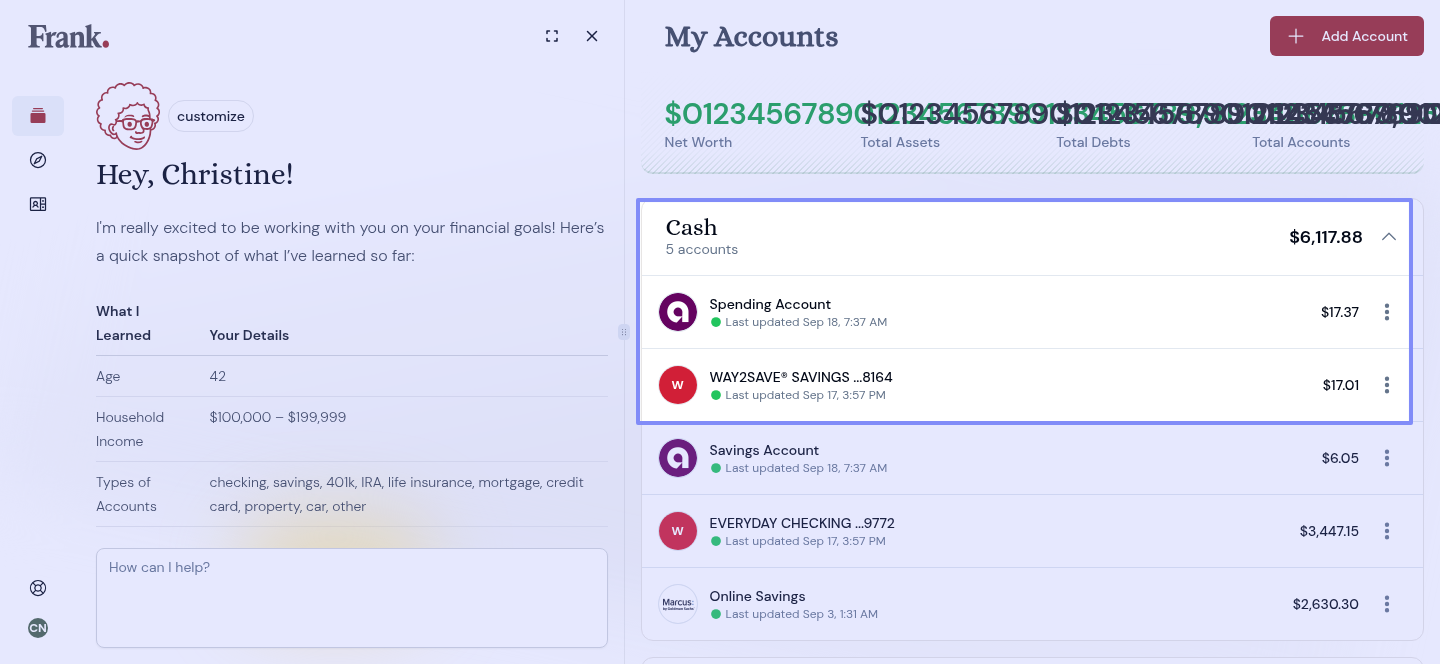The height and width of the screenshot is (664, 1440).
Task: Open options for EVERYDAY CHECKING account
Action: [x=1386, y=531]
